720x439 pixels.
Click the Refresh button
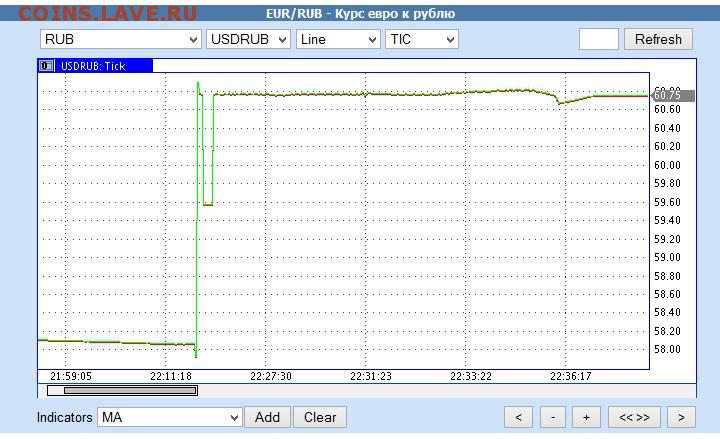(658, 39)
